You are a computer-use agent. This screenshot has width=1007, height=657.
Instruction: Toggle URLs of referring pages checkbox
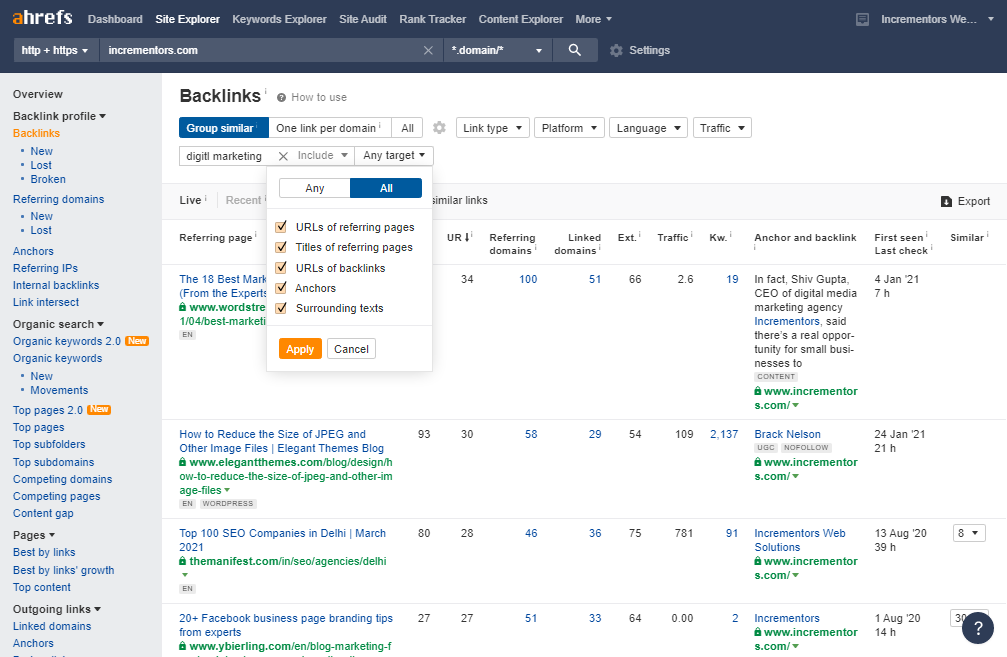click(x=281, y=227)
